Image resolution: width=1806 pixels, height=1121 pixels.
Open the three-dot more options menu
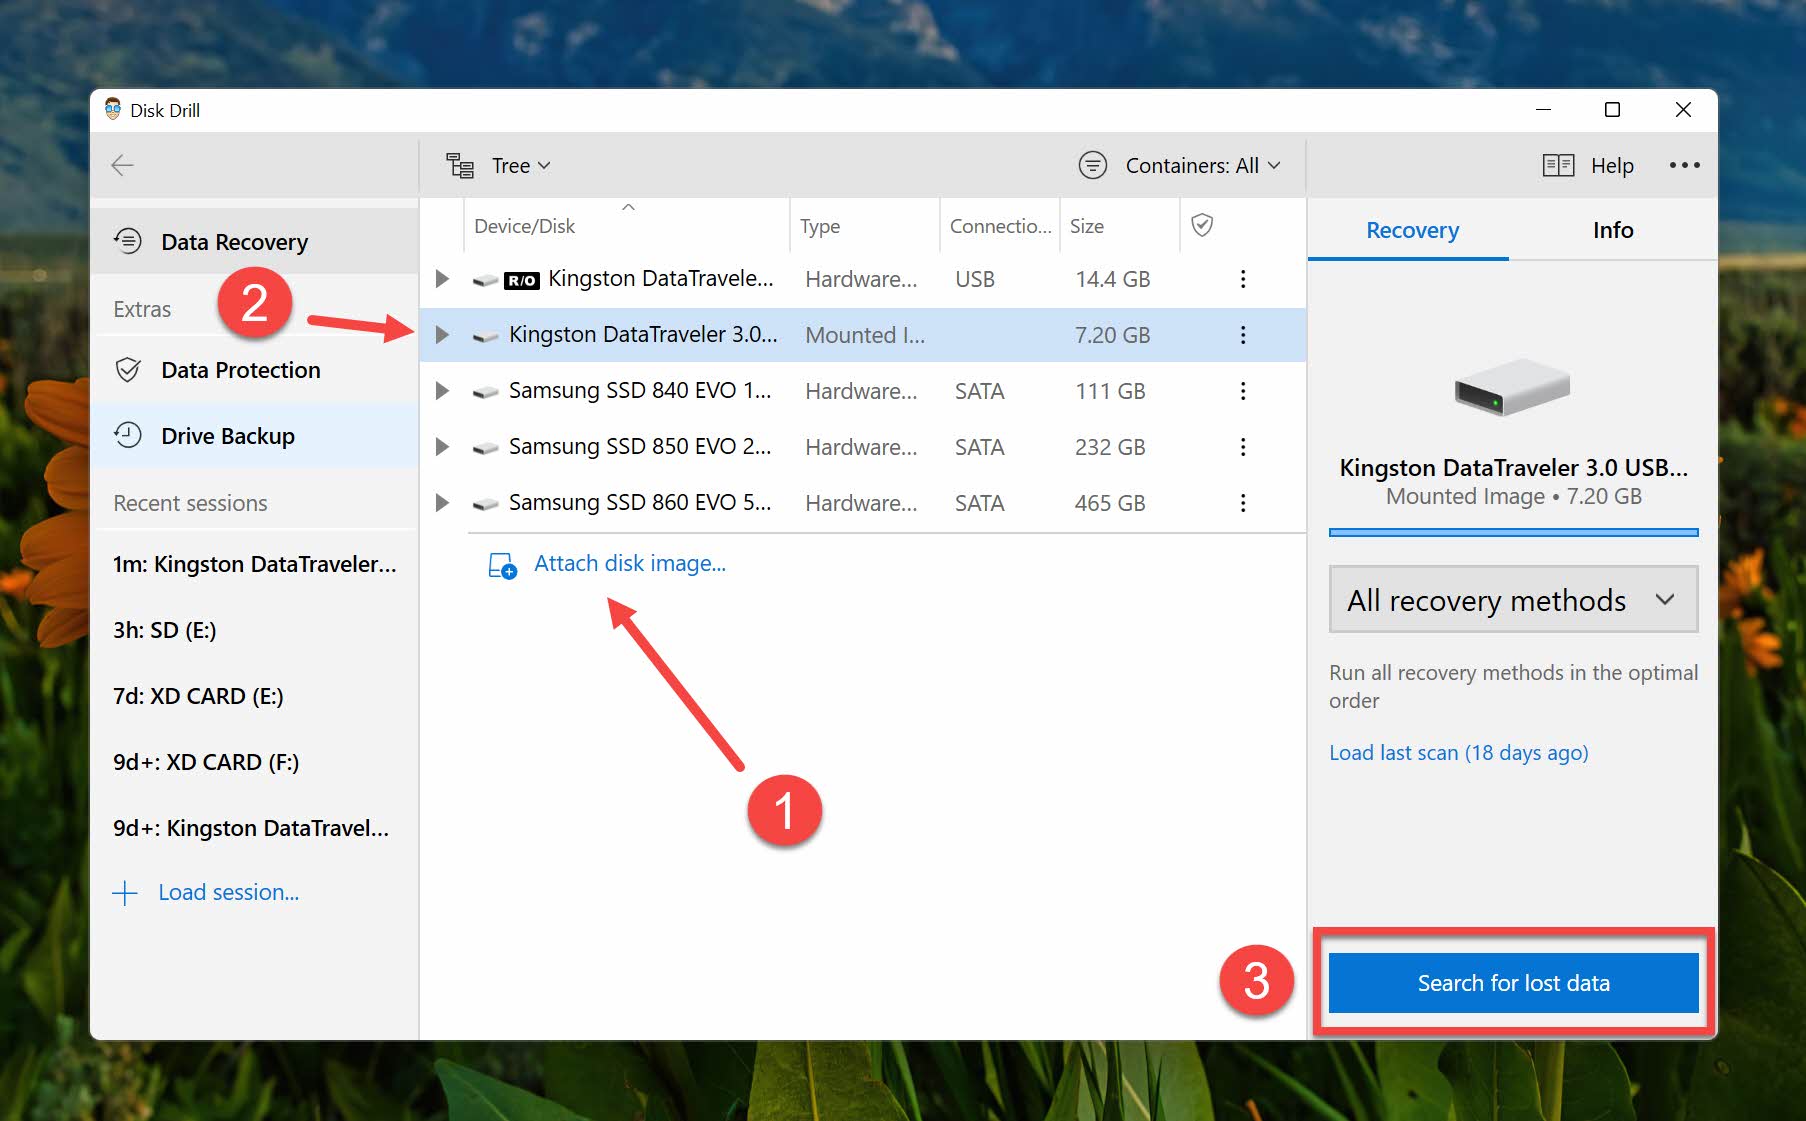(x=1684, y=165)
